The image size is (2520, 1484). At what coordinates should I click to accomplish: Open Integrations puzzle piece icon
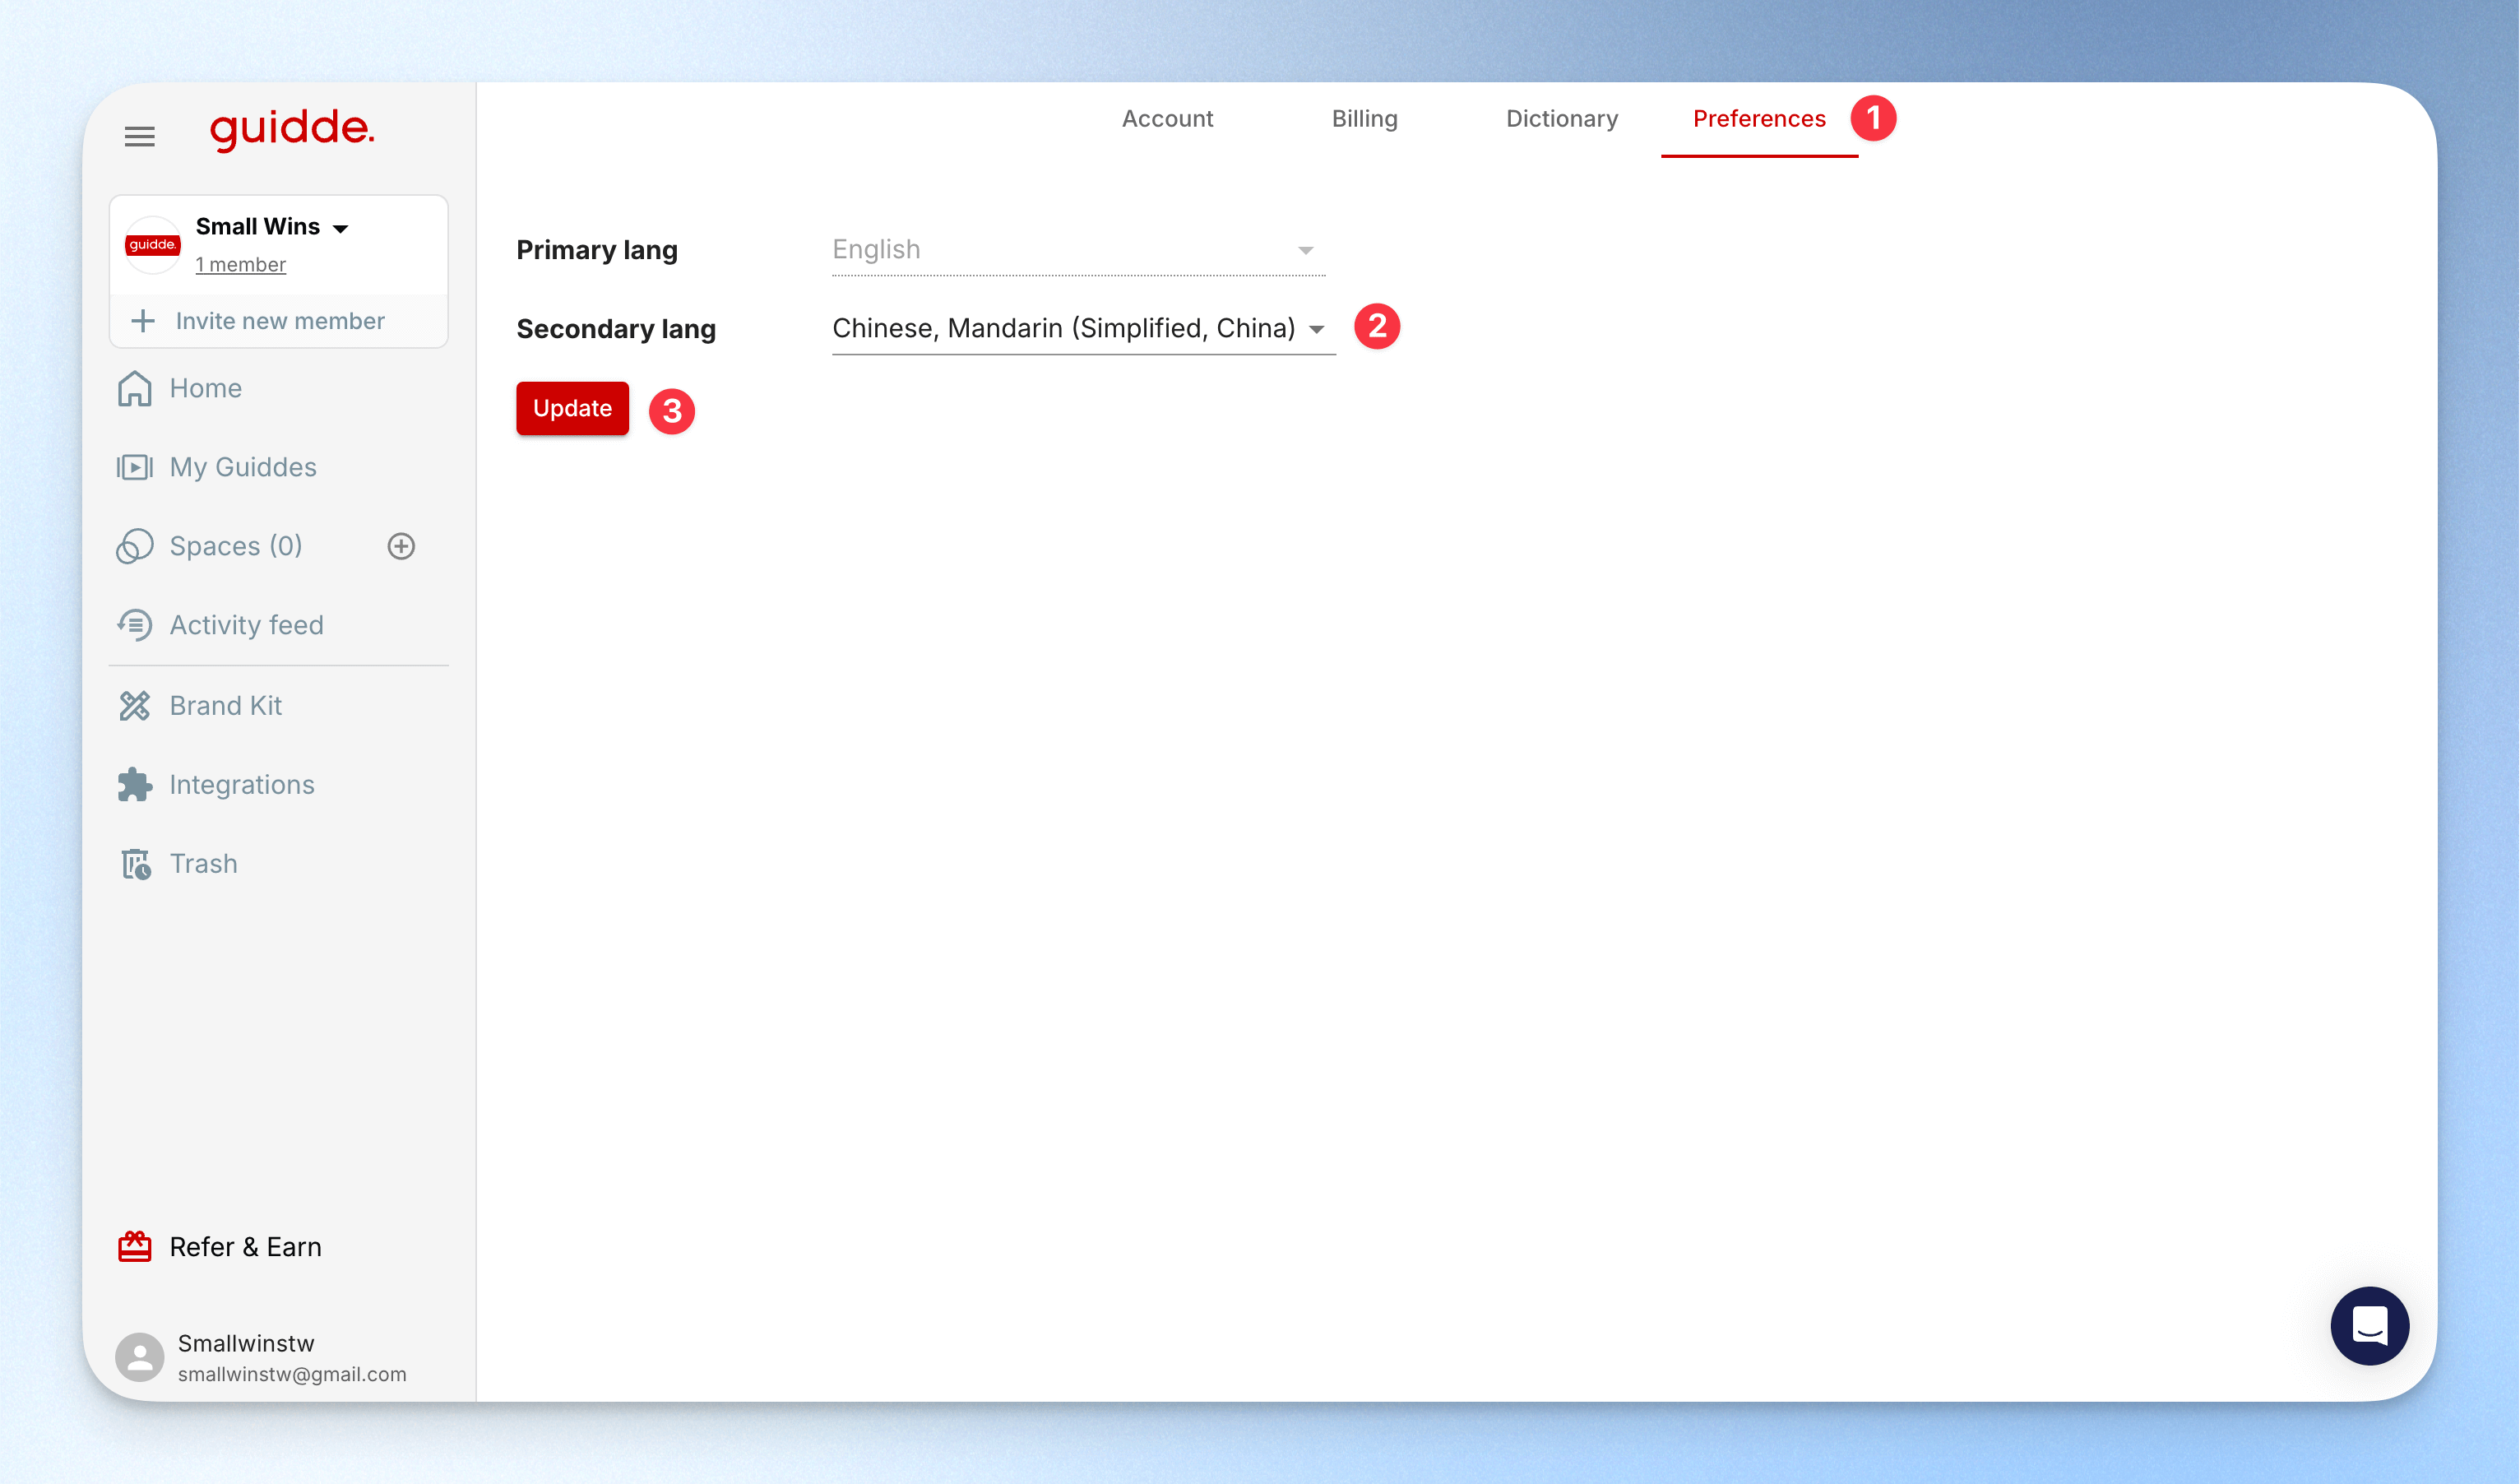point(135,785)
